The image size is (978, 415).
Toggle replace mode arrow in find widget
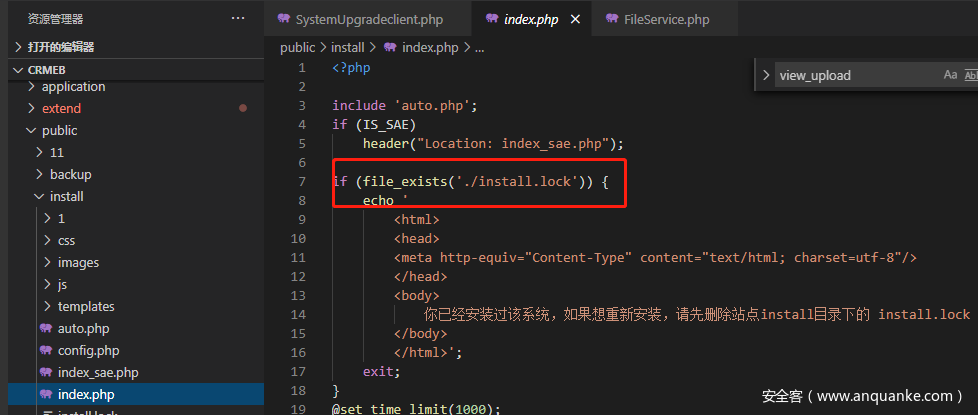[766, 75]
